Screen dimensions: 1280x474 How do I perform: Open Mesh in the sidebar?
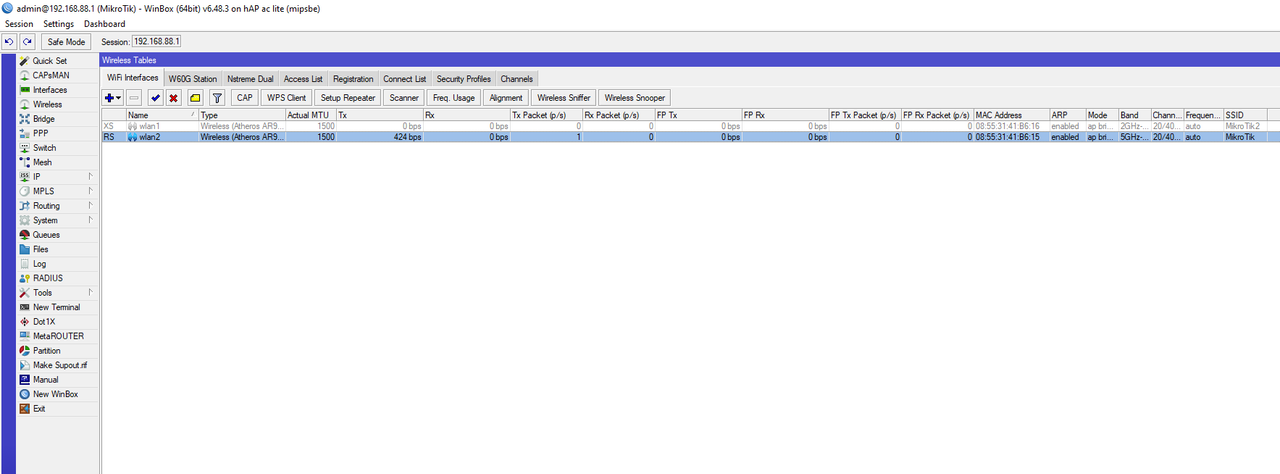pos(42,162)
